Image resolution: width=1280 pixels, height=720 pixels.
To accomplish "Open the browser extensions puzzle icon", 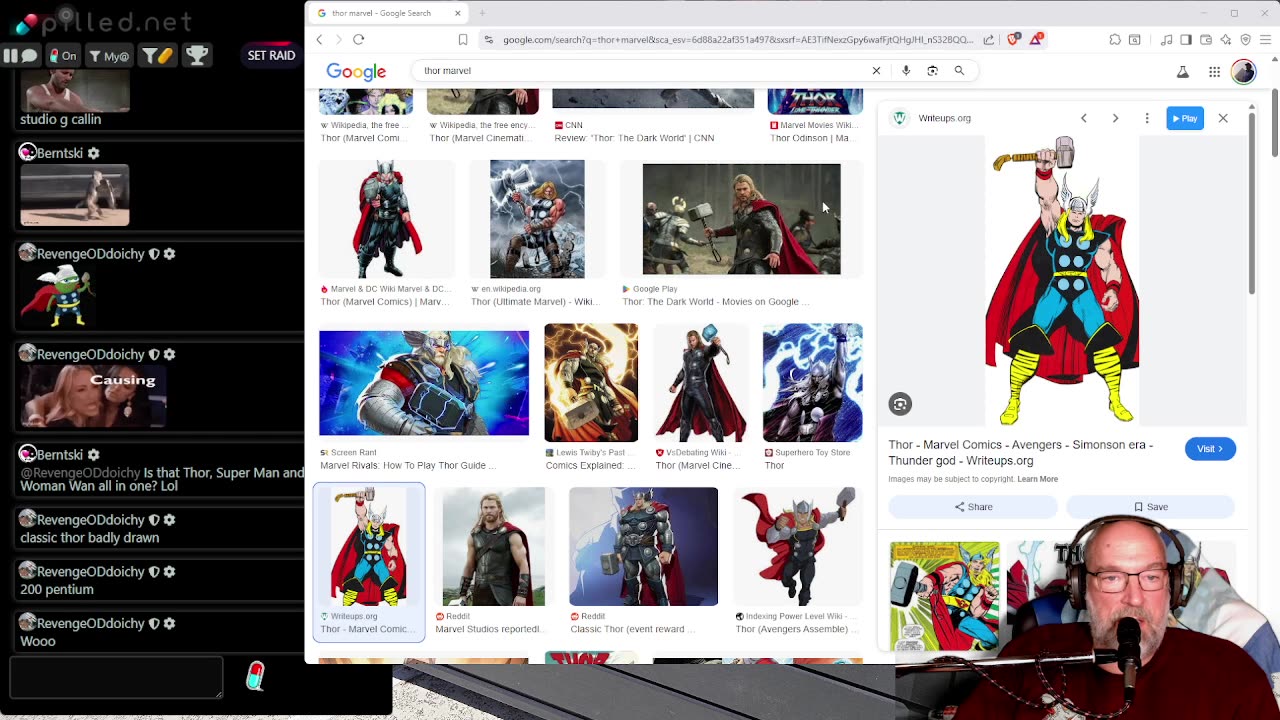I will (1115, 40).
